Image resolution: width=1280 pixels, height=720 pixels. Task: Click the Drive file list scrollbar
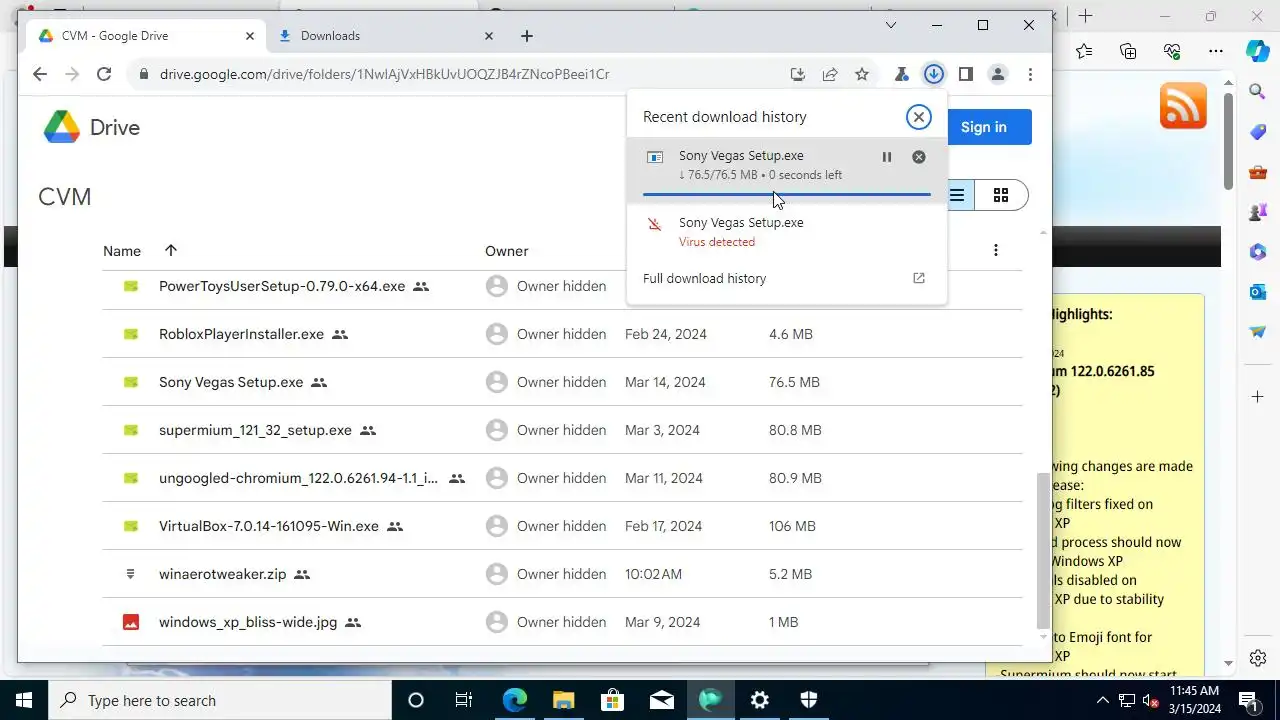(x=1044, y=550)
